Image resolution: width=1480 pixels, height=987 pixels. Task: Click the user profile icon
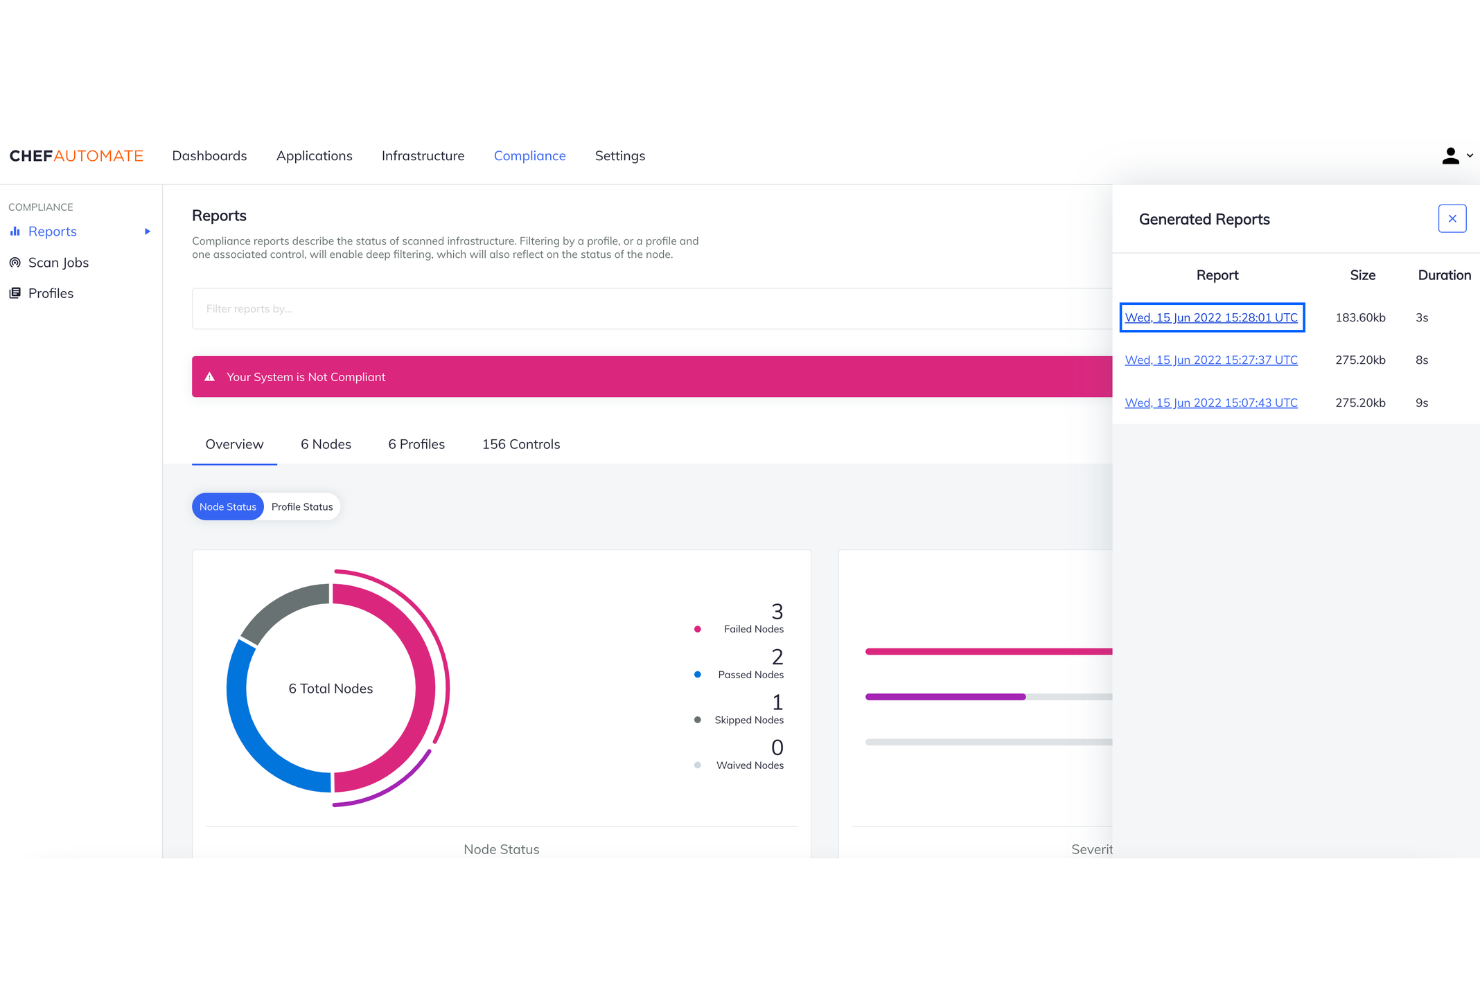tap(1449, 156)
